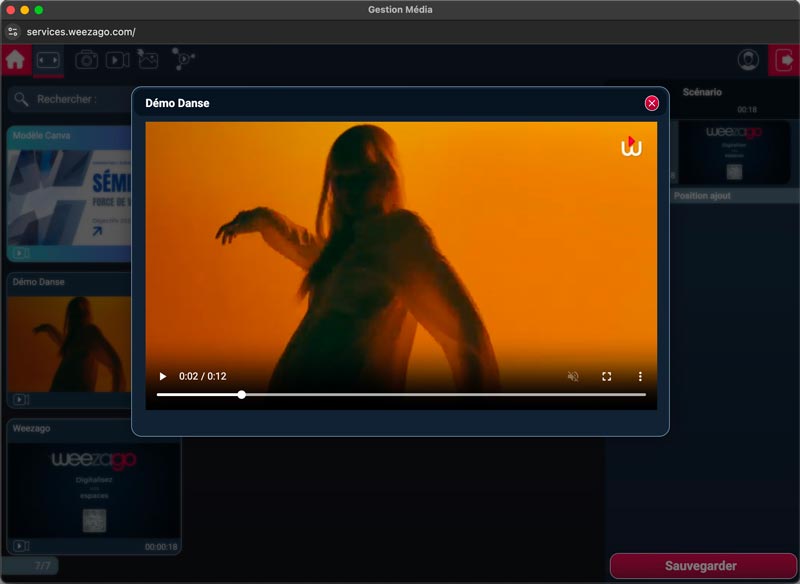Screen dimensions: 800x584
Task: Click the Weezago card title label
Action: pos(31,428)
